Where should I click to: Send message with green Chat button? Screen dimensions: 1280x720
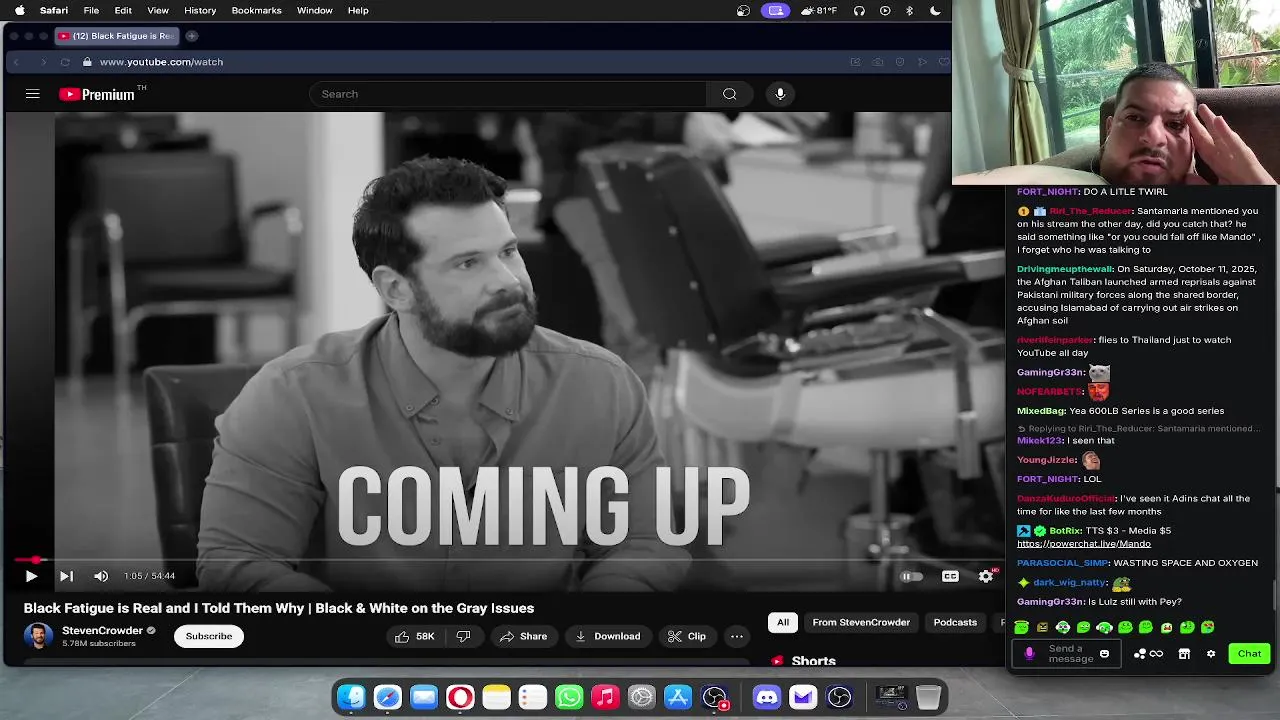coord(1249,654)
